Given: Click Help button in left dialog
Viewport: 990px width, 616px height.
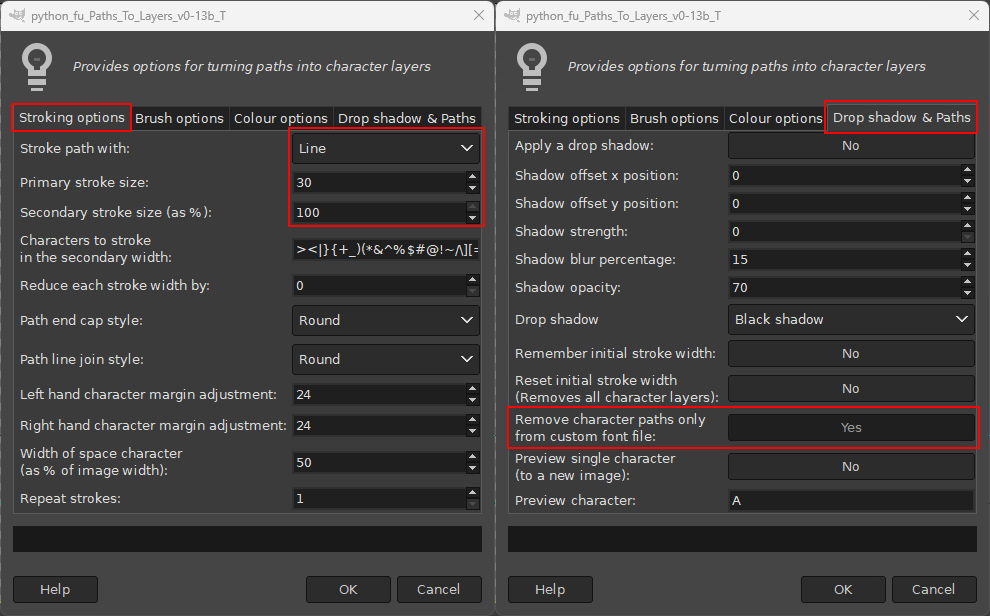Looking at the screenshot, I should point(56,589).
